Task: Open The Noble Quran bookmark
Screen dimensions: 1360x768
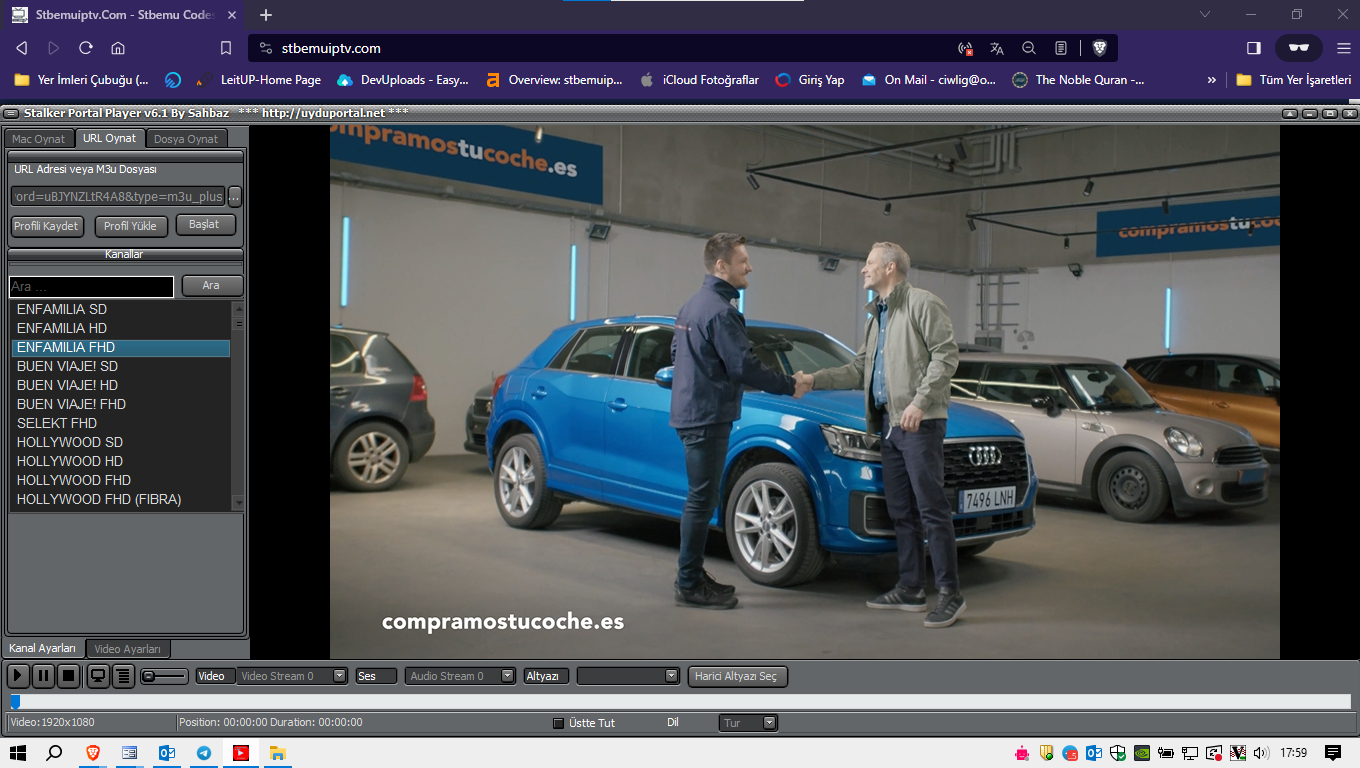Action: tap(1079, 80)
